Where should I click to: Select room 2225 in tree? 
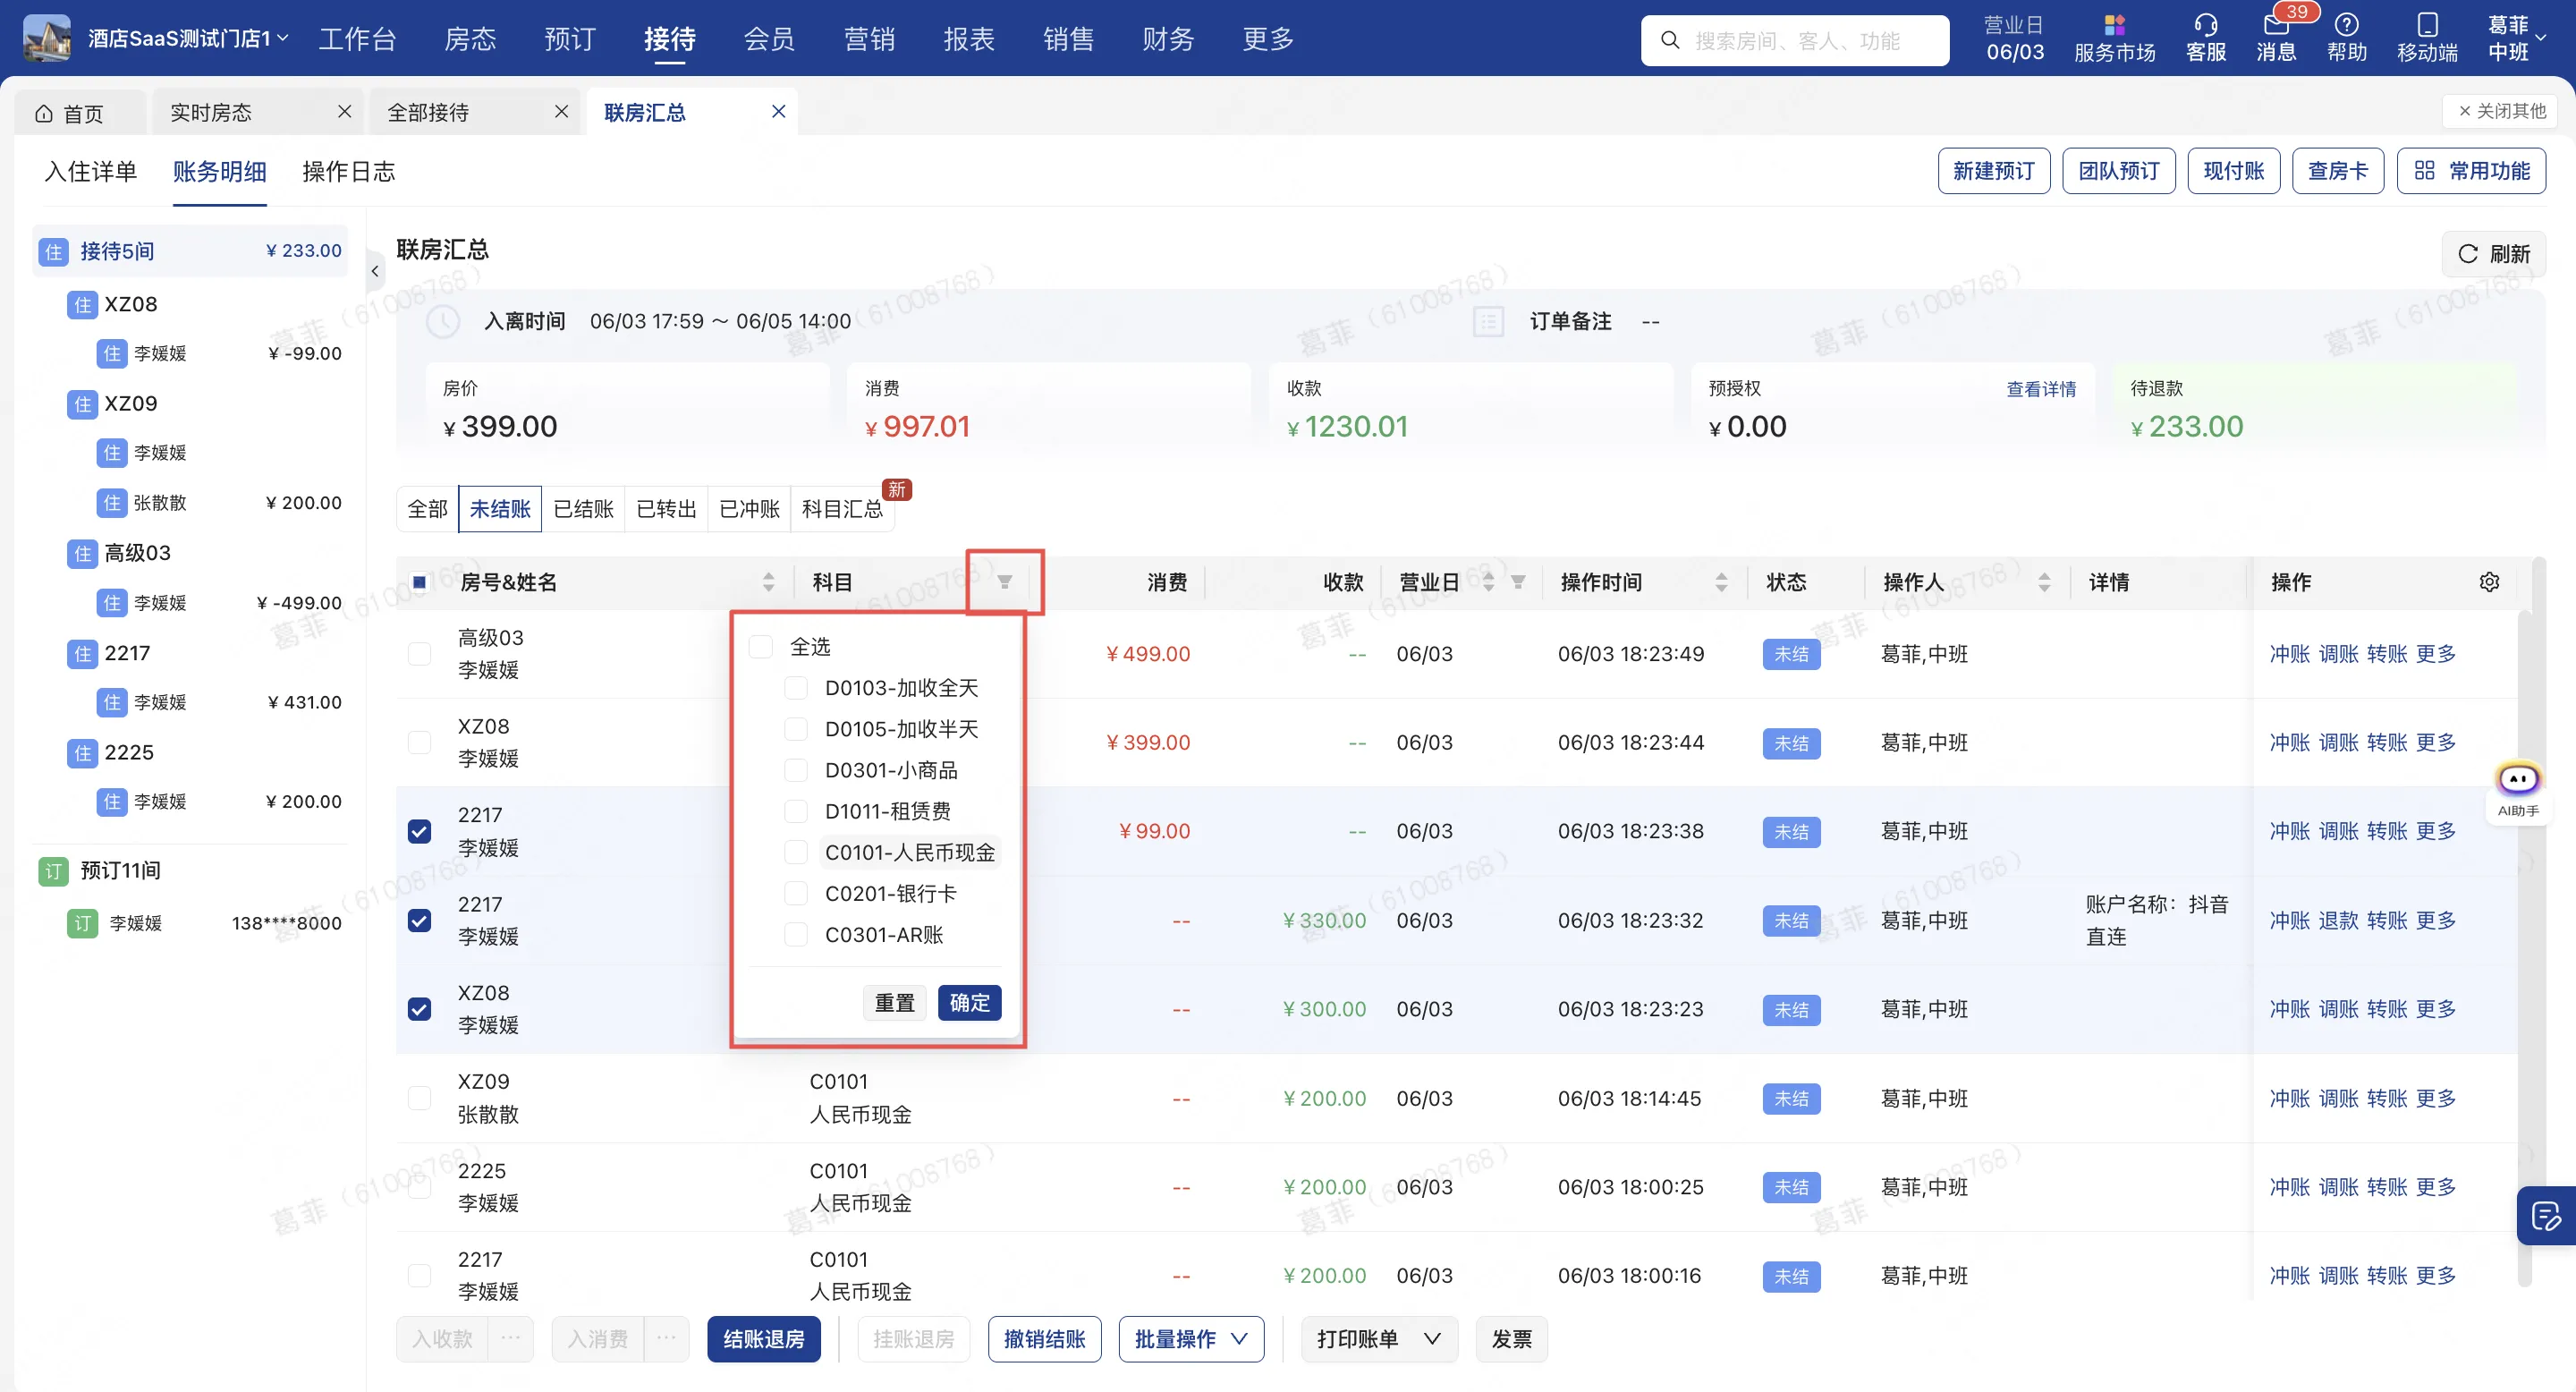129,752
